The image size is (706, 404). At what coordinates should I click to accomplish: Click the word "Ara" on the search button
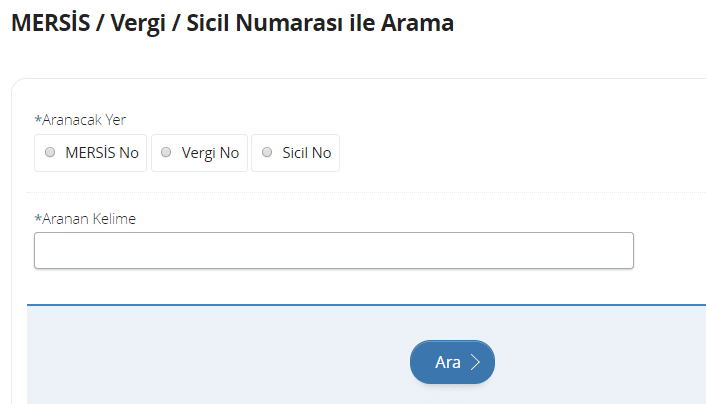coord(447,363)
